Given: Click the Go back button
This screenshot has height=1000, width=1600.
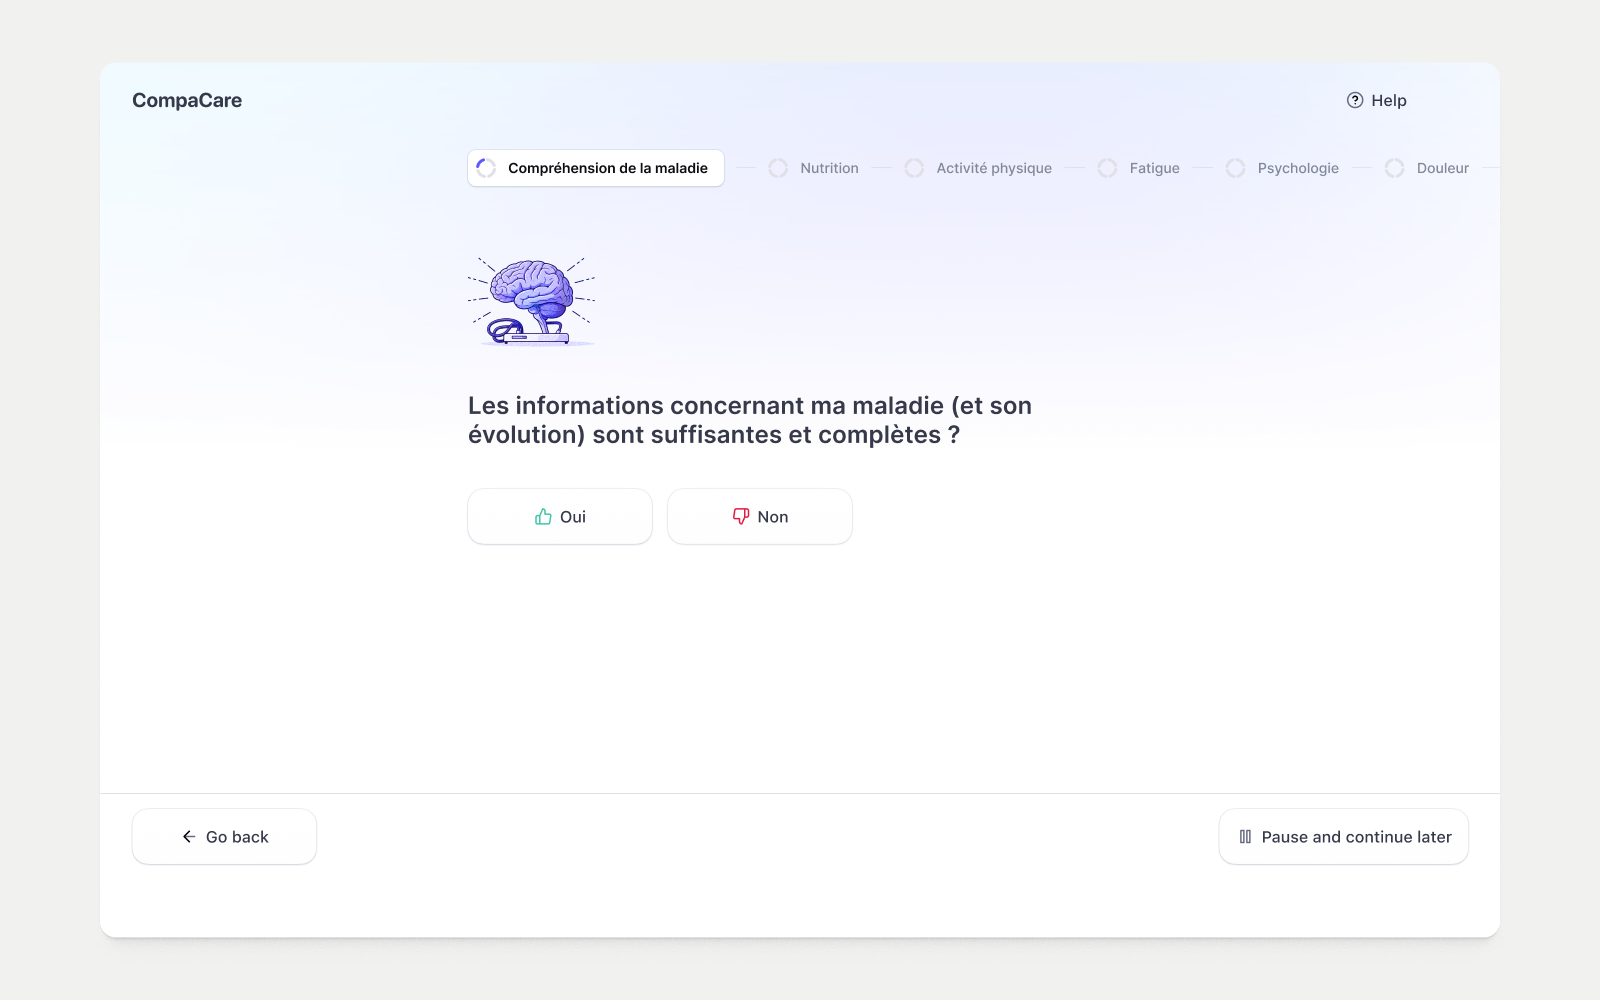Looking at the screenshot, I should tap(224, 837).
